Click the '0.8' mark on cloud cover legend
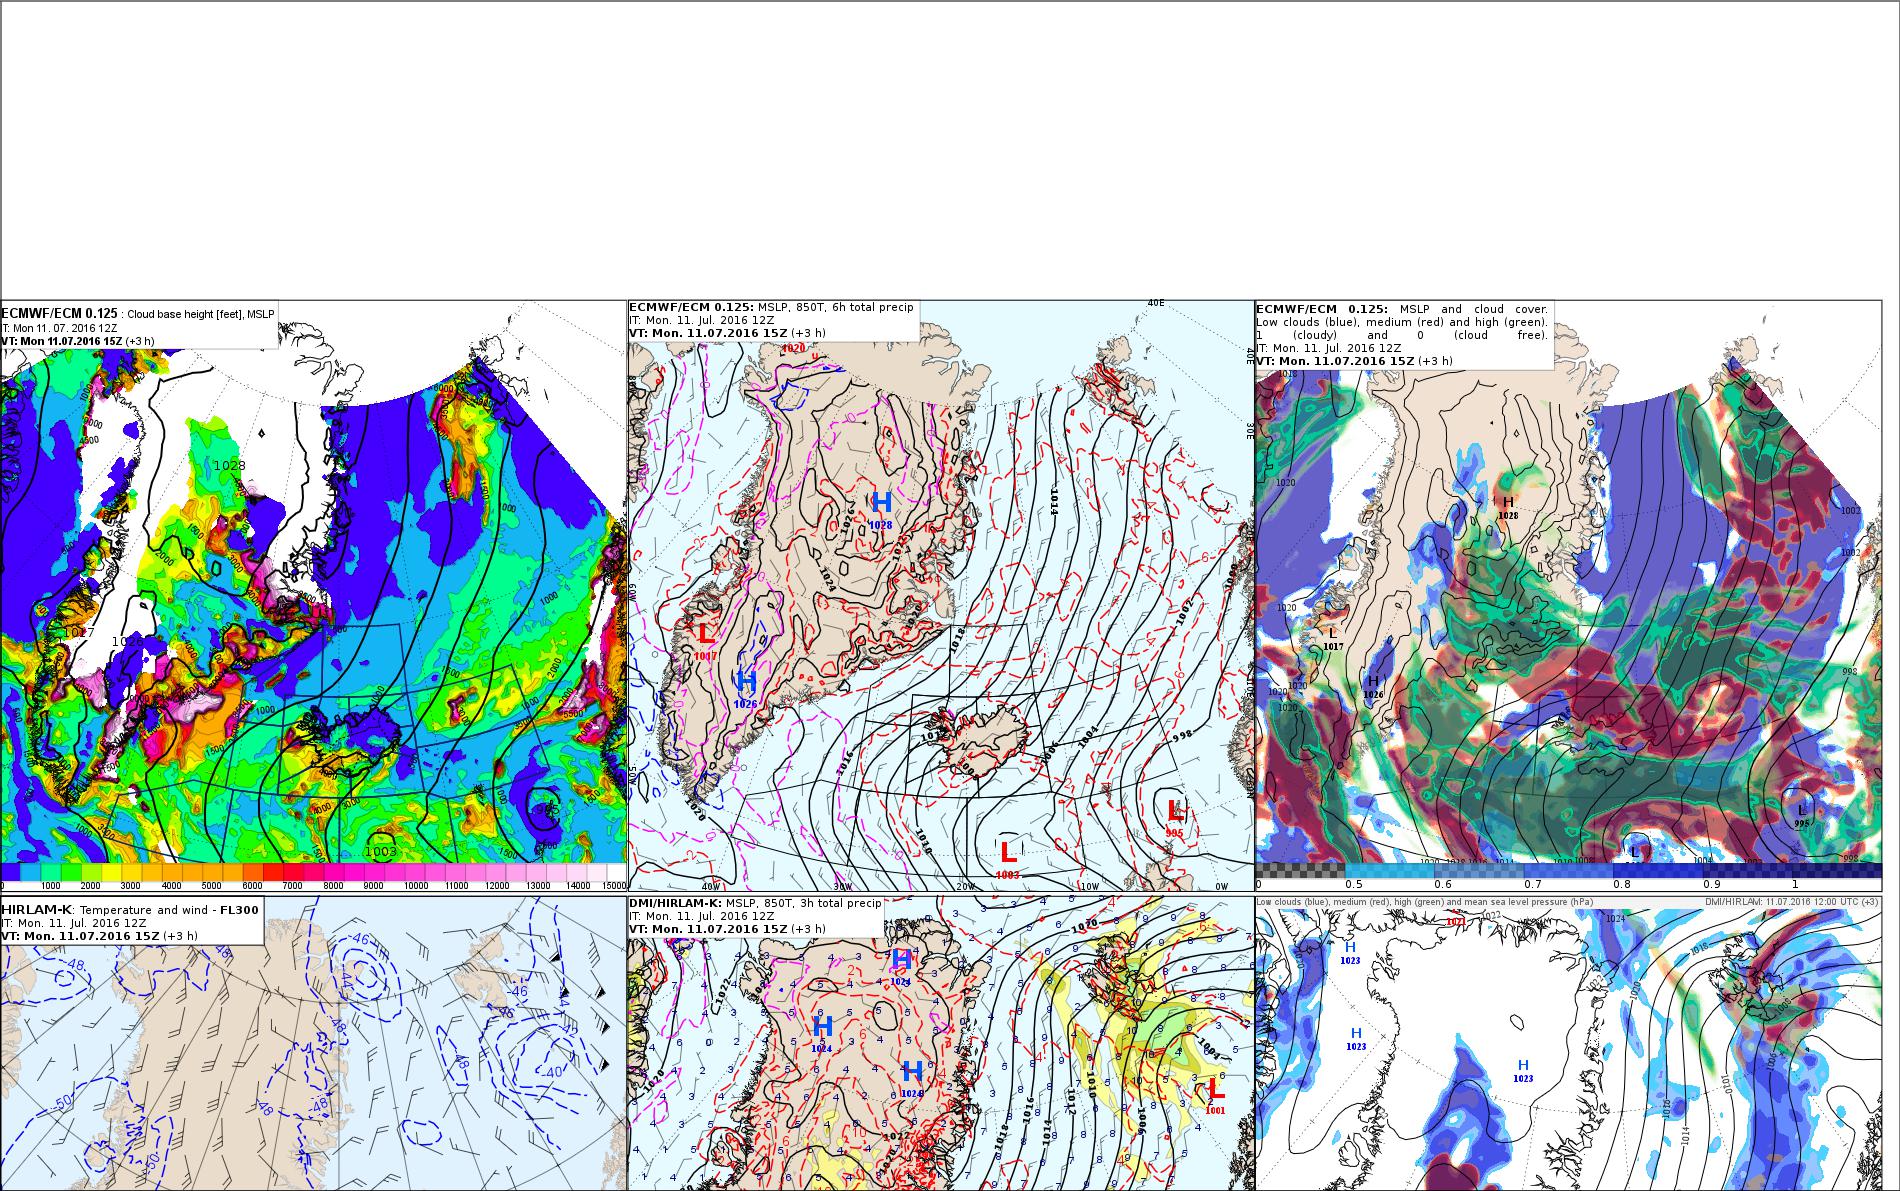 [1621, 884]
